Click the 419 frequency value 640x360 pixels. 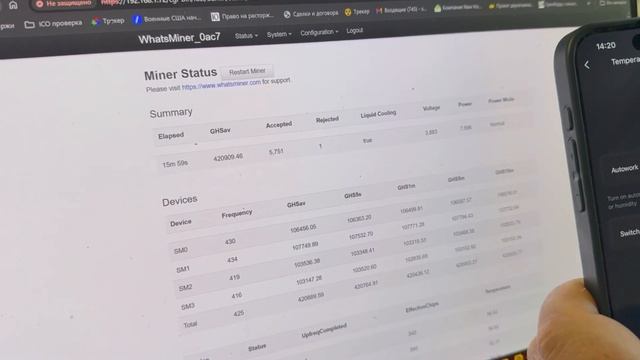(x=234, y=278)
